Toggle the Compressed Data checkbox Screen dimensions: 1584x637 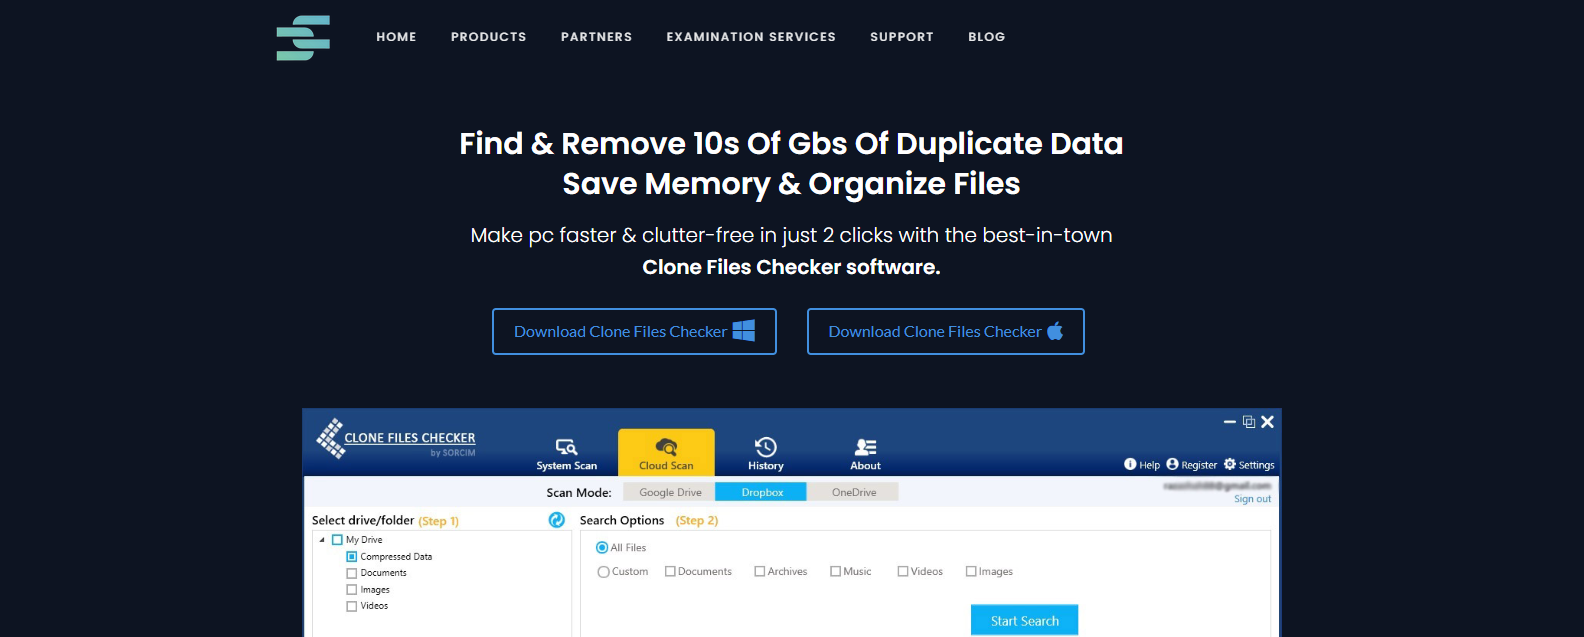(351, 557)
